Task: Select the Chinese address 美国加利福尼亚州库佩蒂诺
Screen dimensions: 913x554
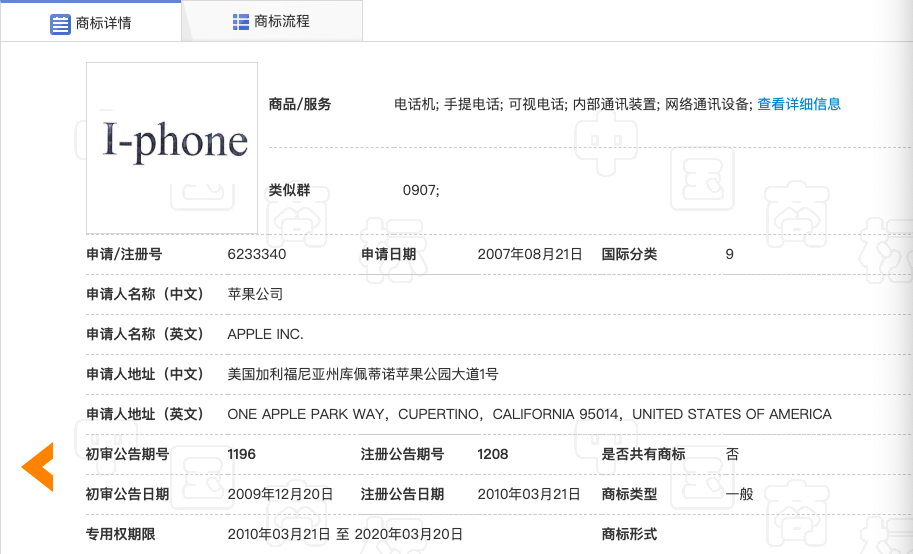Action: [x=363, y=374]
